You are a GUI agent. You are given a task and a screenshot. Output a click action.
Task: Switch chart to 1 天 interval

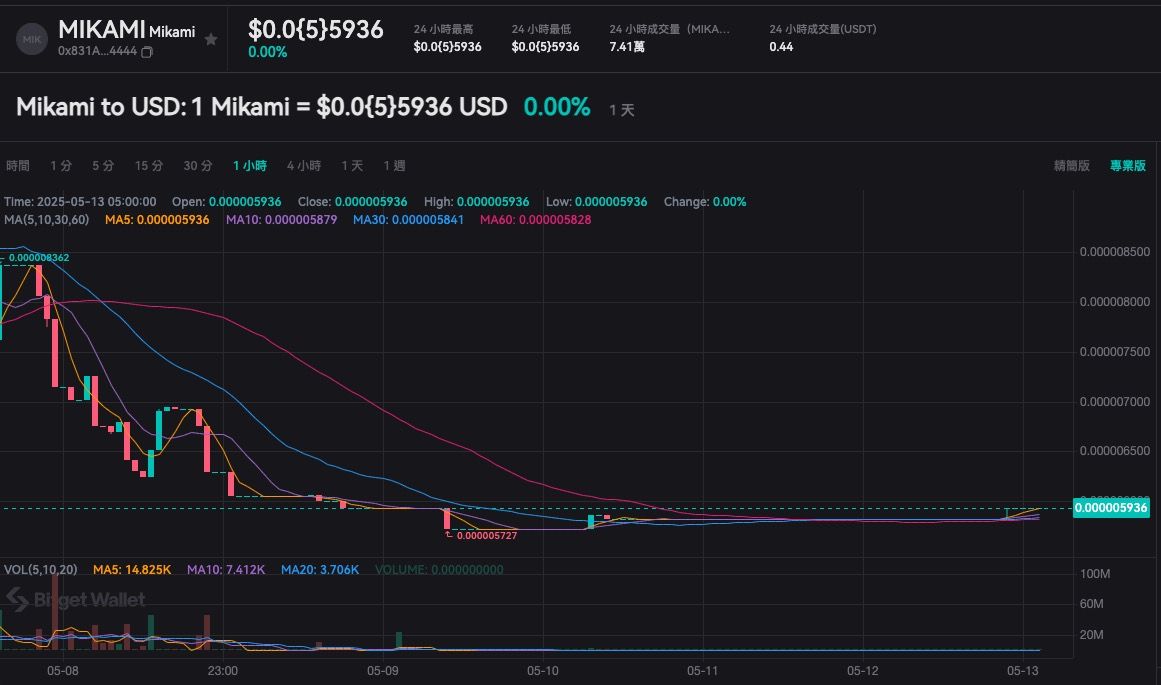point(352,166)
